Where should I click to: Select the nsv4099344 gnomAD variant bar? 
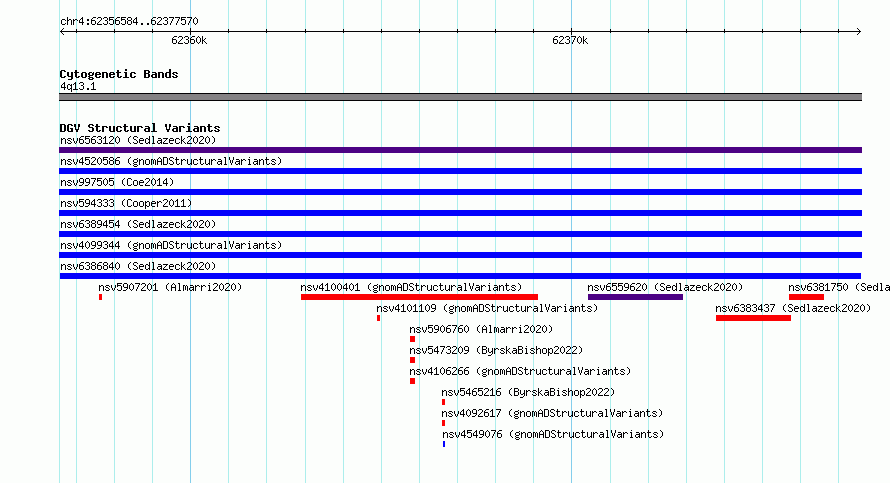[460, 255]
